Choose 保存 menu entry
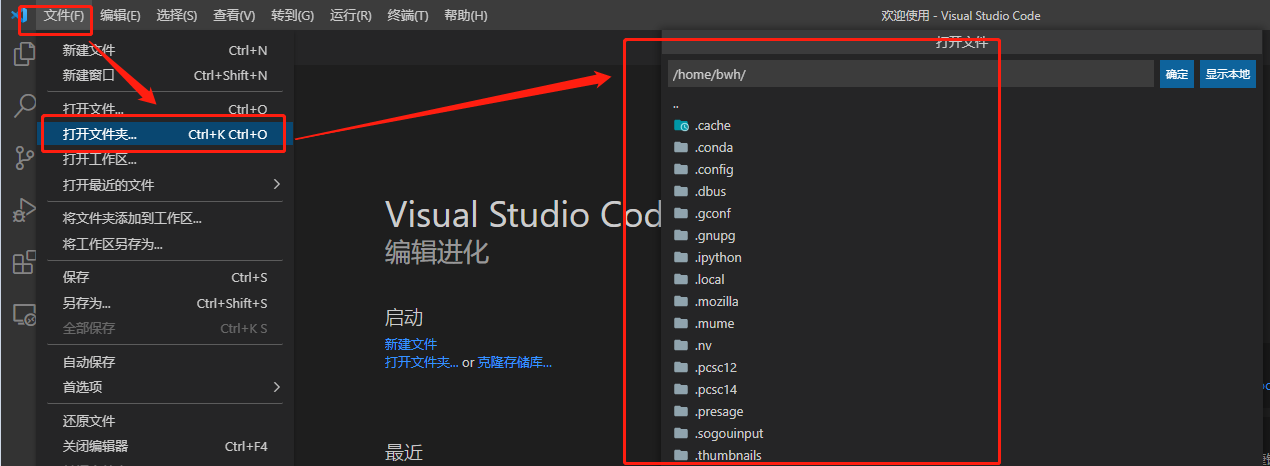The width and height of the screenshot is (1270, 466). pos(164,277)
